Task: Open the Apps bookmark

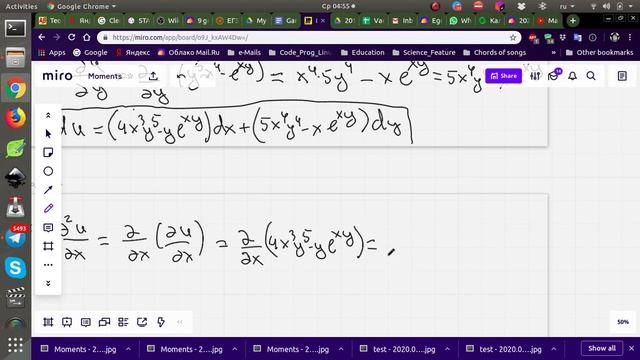Action: [x=52, y=53]
